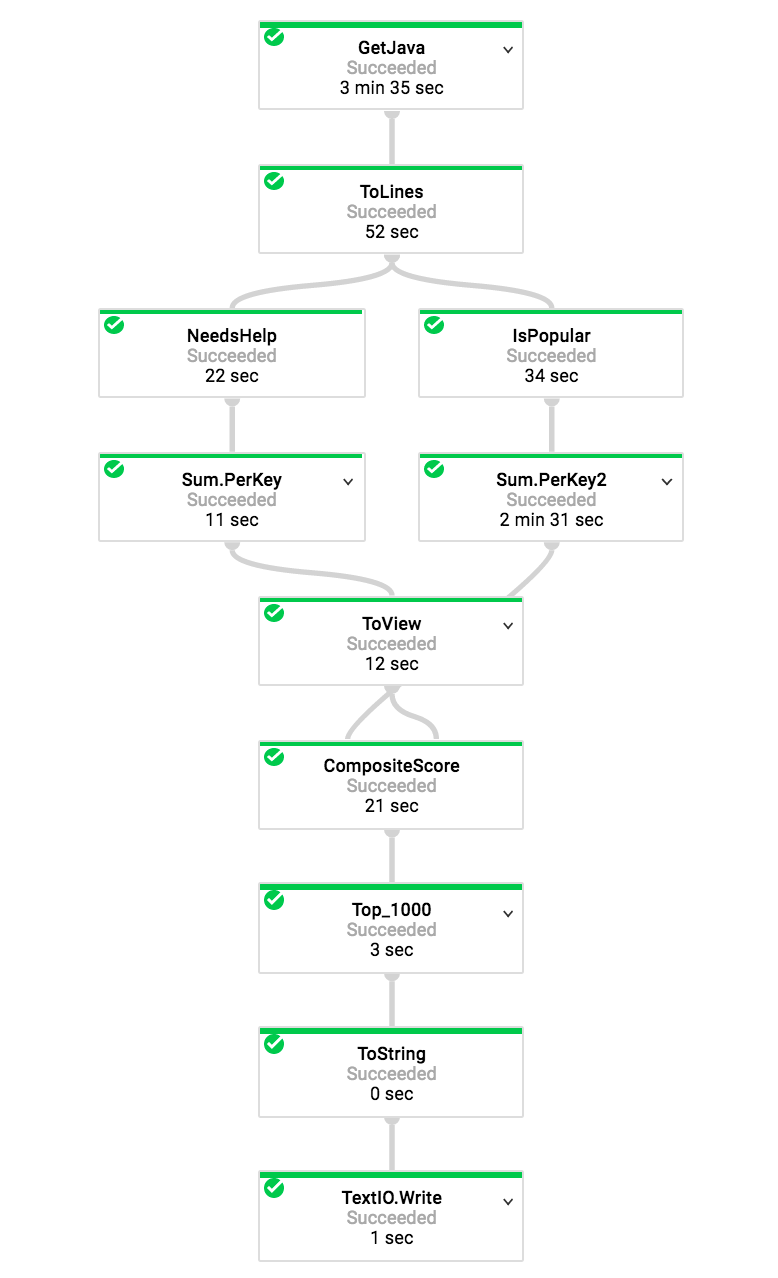
Task: Click the success check icon on GetJava
Action: click(x=274, y=37)
